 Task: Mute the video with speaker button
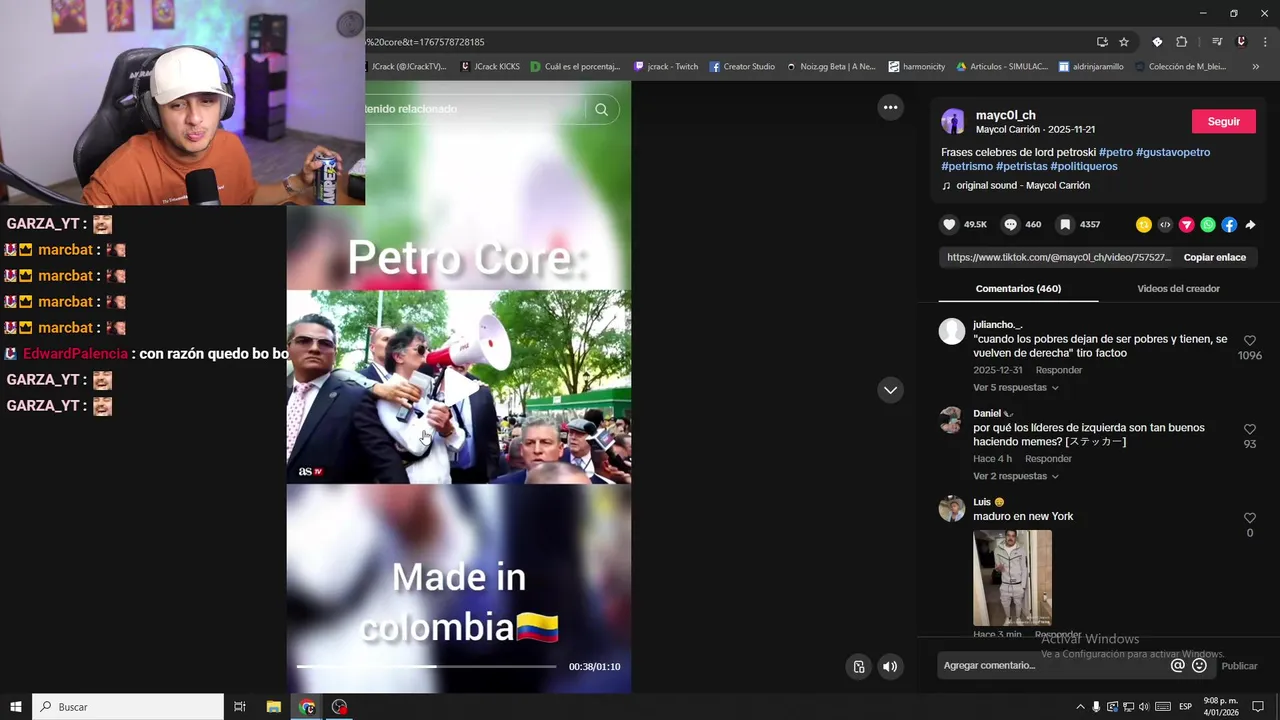890,667
